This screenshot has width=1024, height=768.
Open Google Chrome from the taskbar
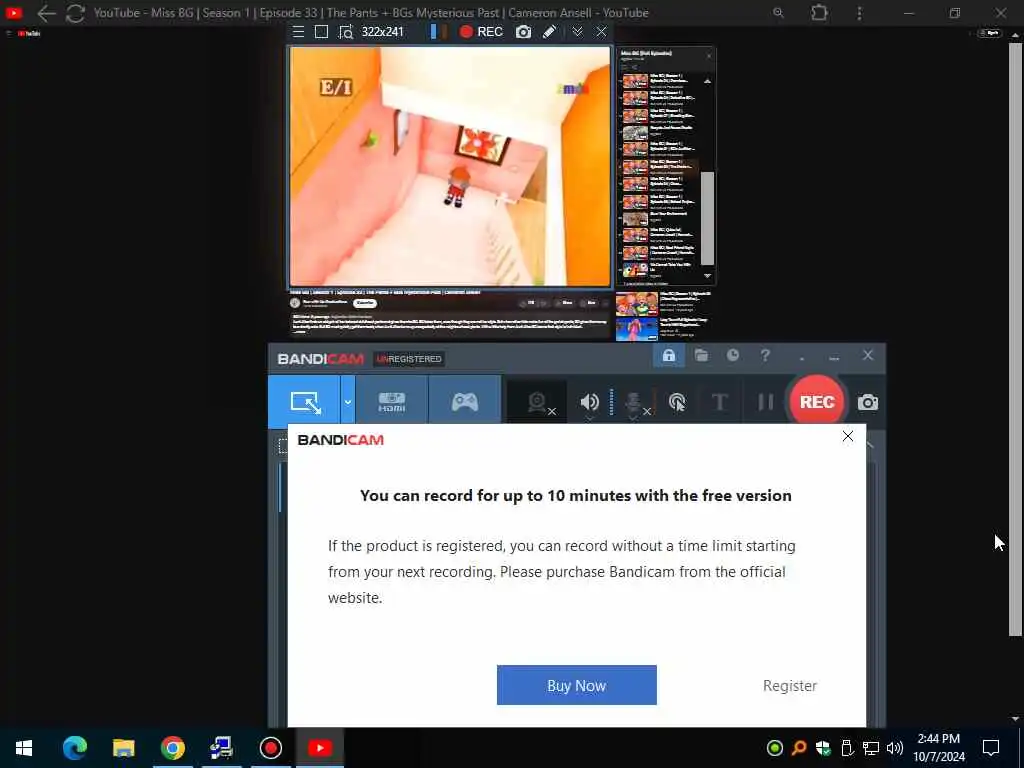[172, 748]
